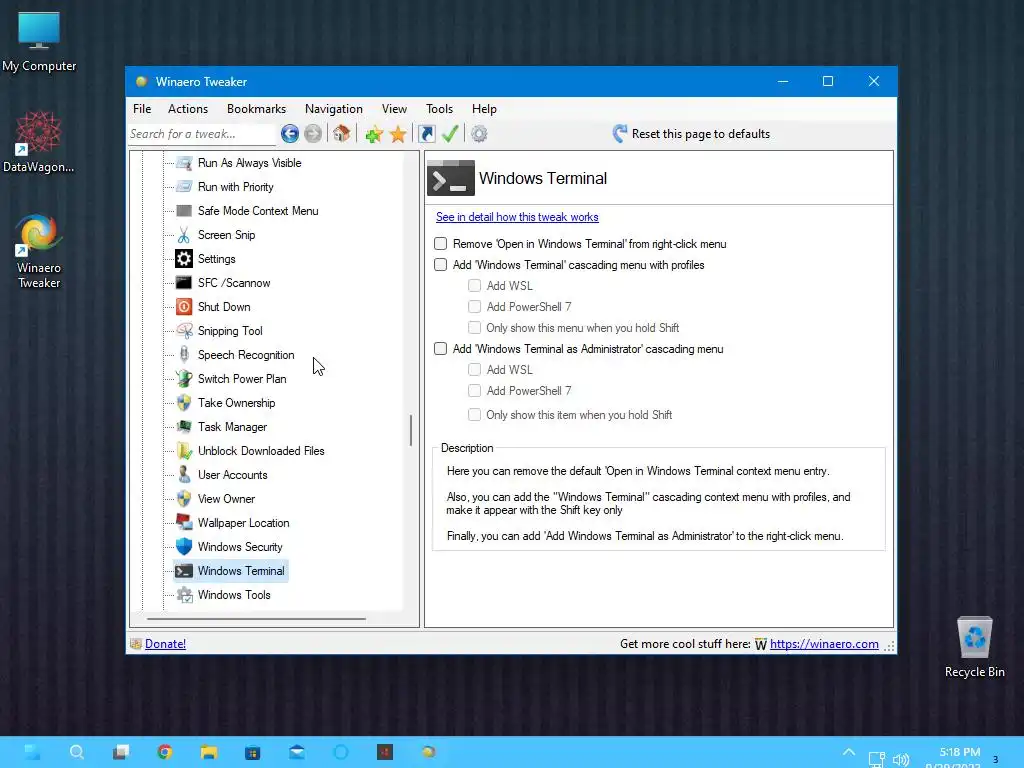Click the Wallpaper Location icon
This screenshot has height=768, width=1024.
(x=184, y=523)
